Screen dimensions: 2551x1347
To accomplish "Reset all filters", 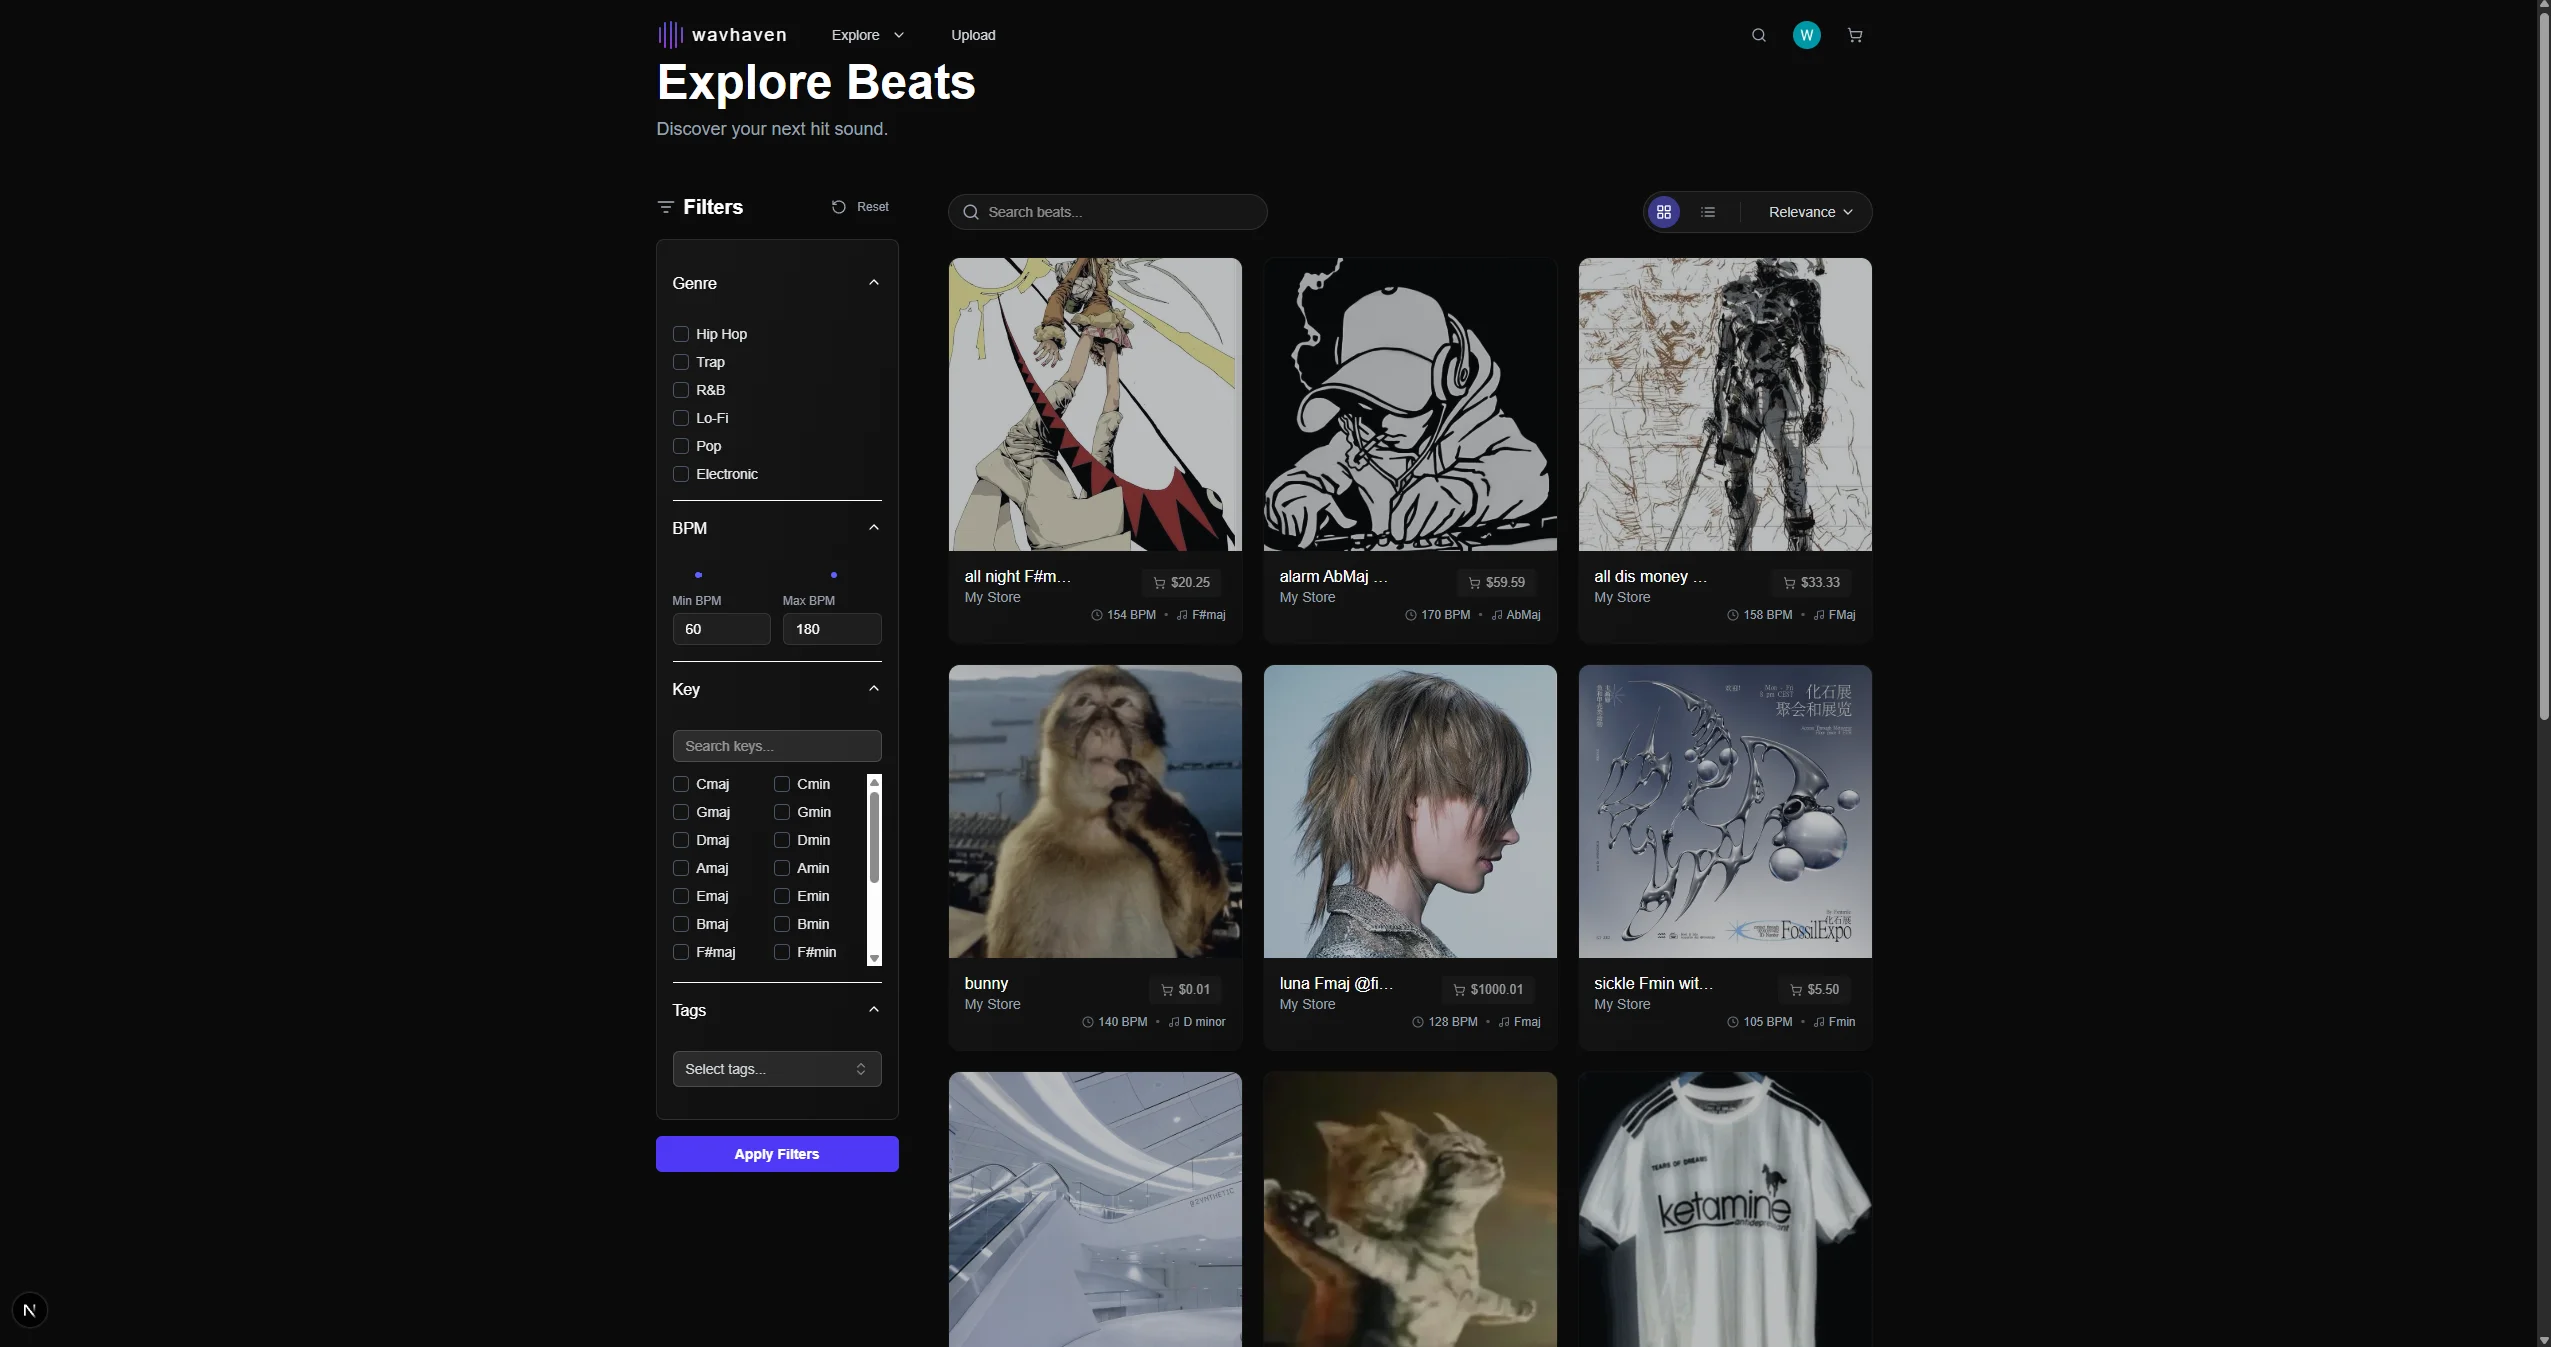I will tap(860, 207).
